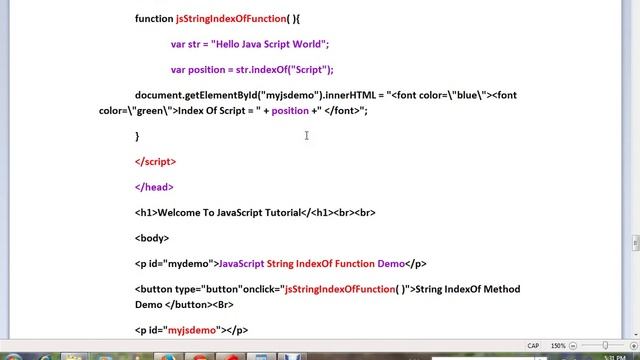Click the red 'myjsdemo' id in last paragraph

pyautogui.click(x=192, y=330)
